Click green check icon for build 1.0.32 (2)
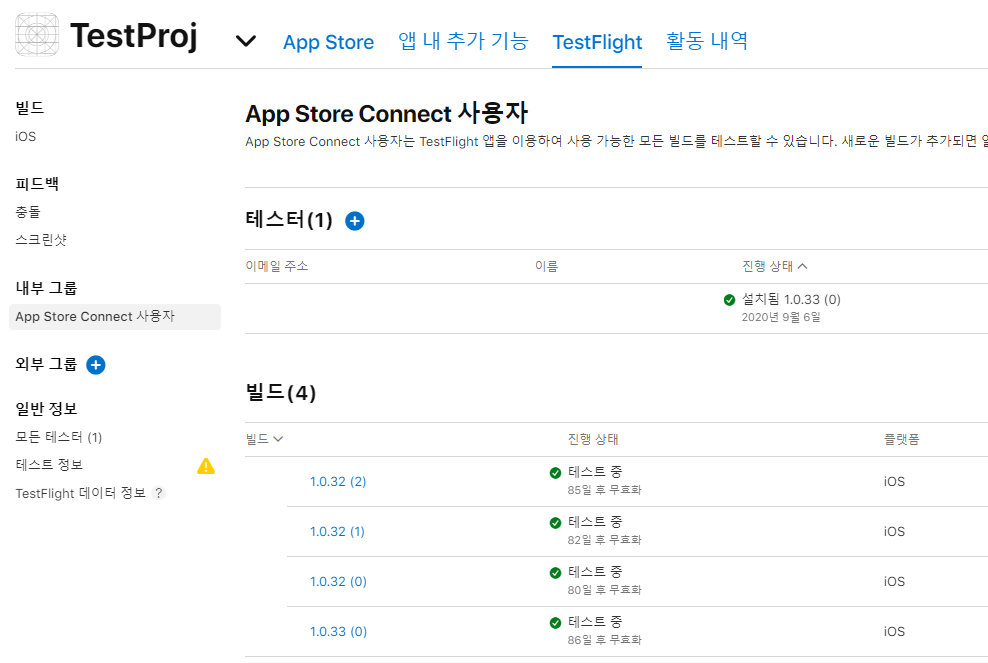 click(555, 473)
